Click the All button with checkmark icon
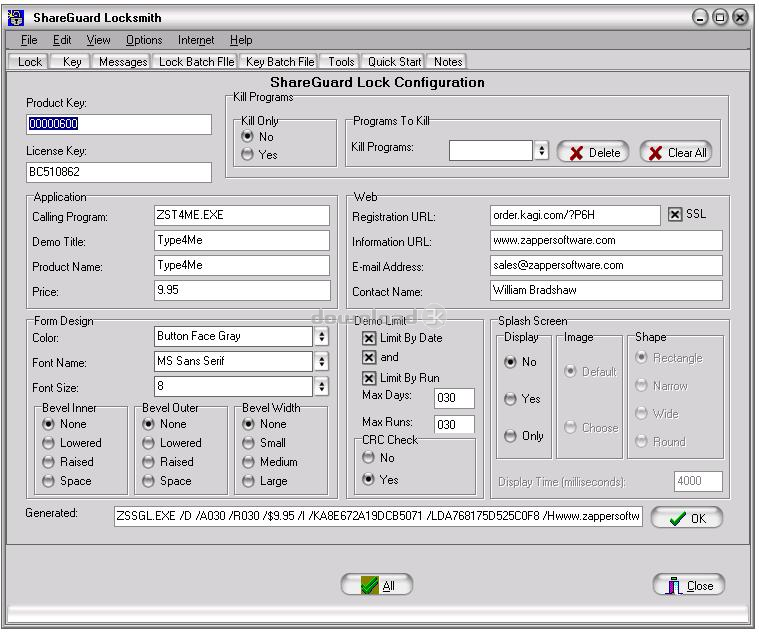759x633 pixels. pos(377,585)
